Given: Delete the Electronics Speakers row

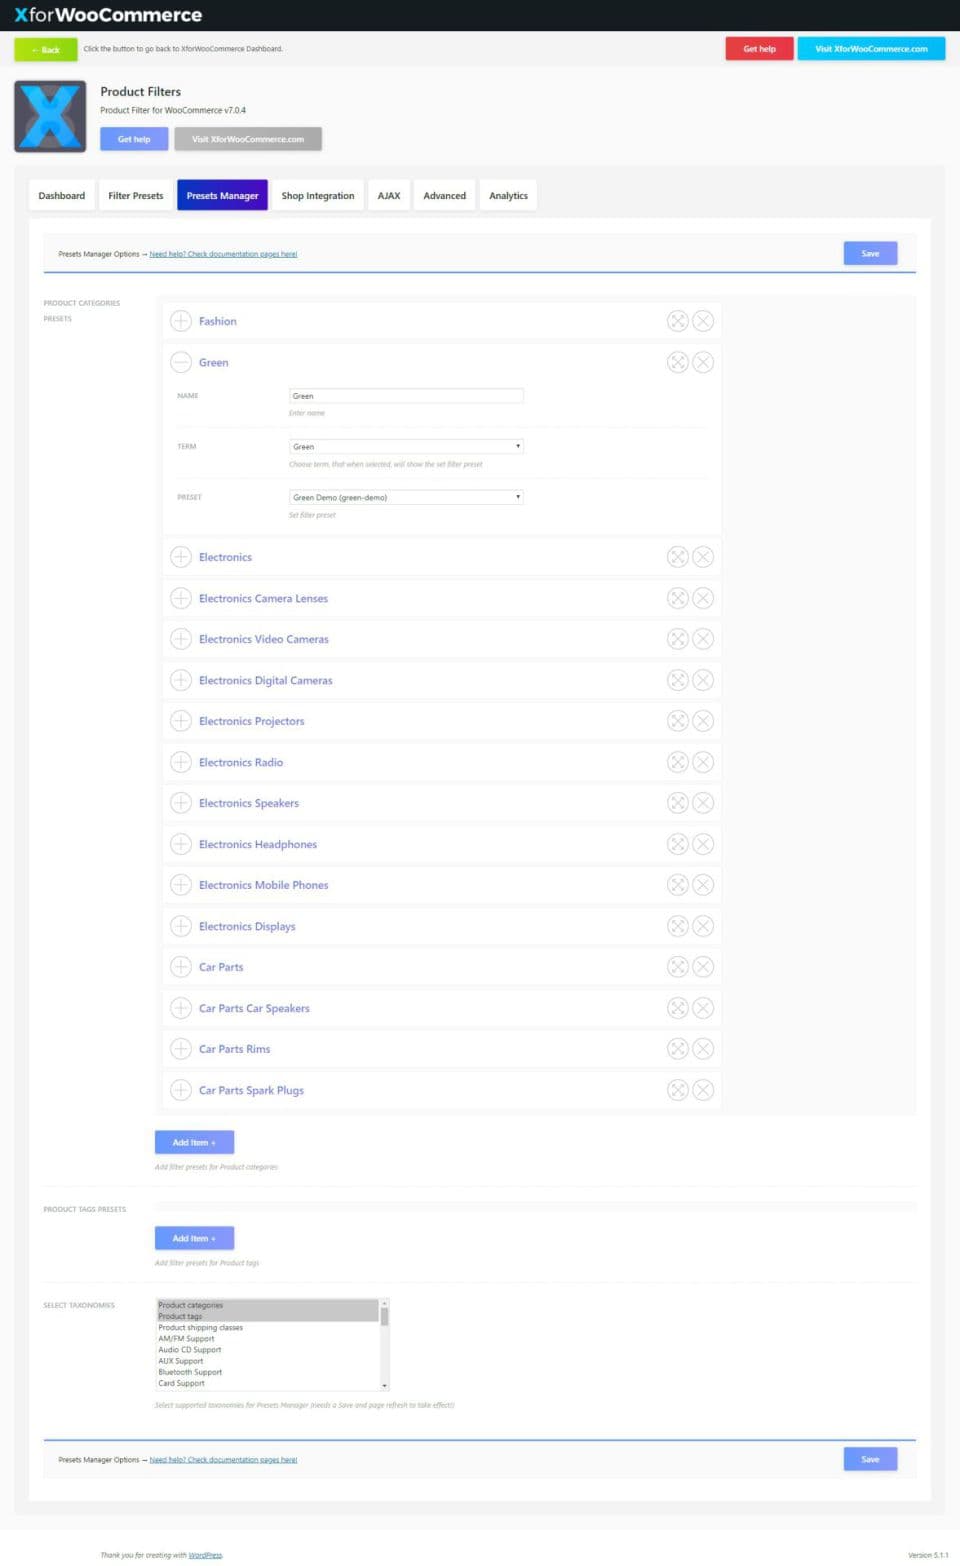Looking at the screenshot, I should pos(703,803).
